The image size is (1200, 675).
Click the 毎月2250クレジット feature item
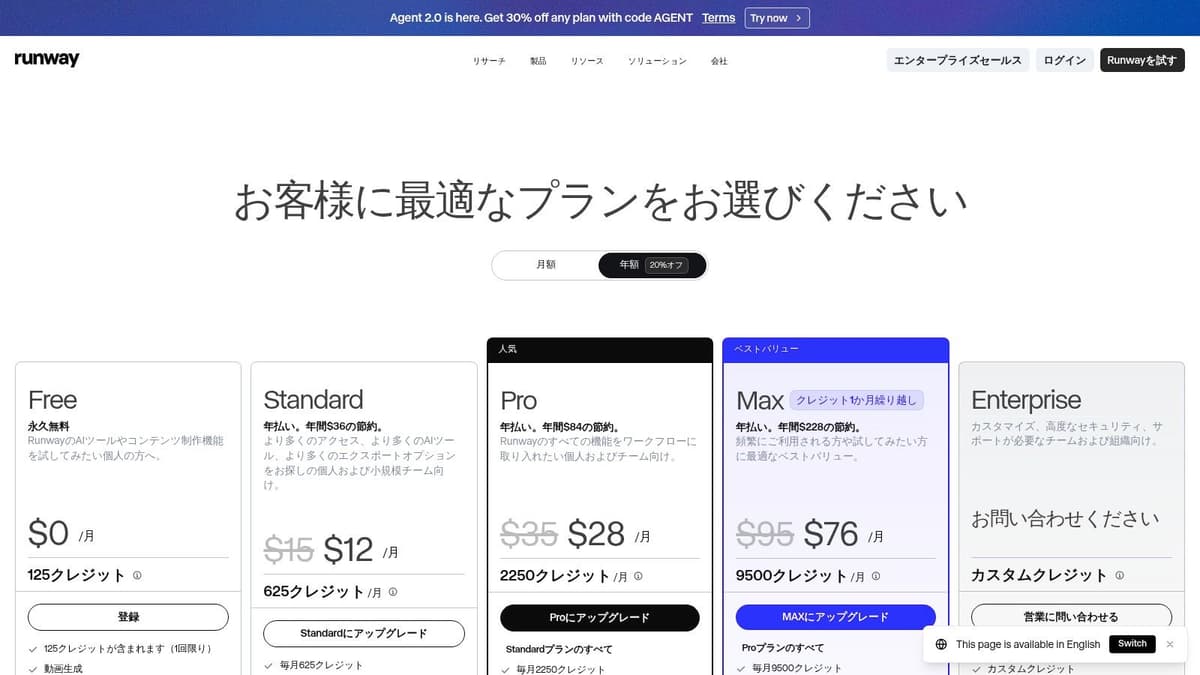coord(561,669)
